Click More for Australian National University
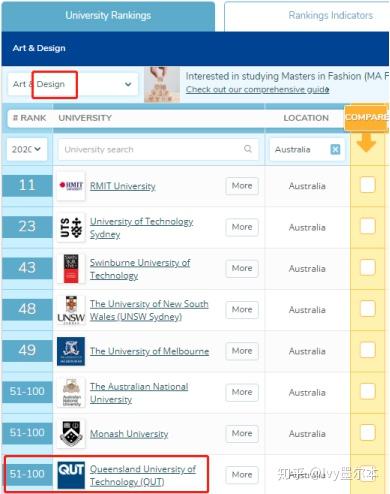This screenshot has height=494, width=390. click(x=242, y=392)
